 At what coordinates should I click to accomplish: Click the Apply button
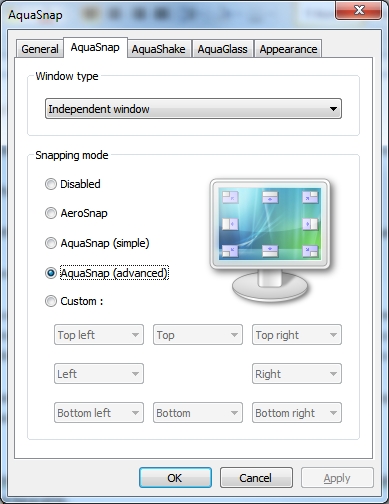click(x=337, y=478)
